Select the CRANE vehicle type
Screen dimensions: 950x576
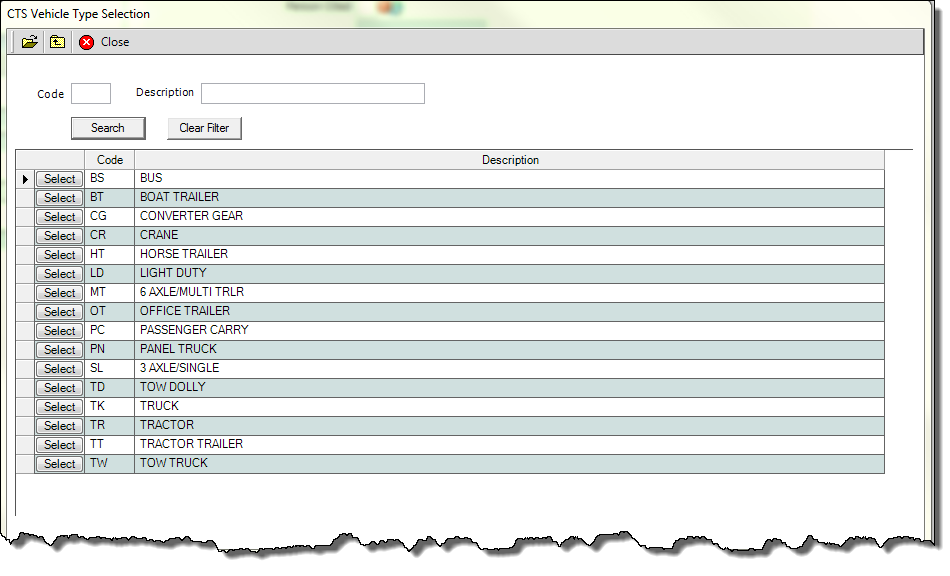click(x=60, y=236)
